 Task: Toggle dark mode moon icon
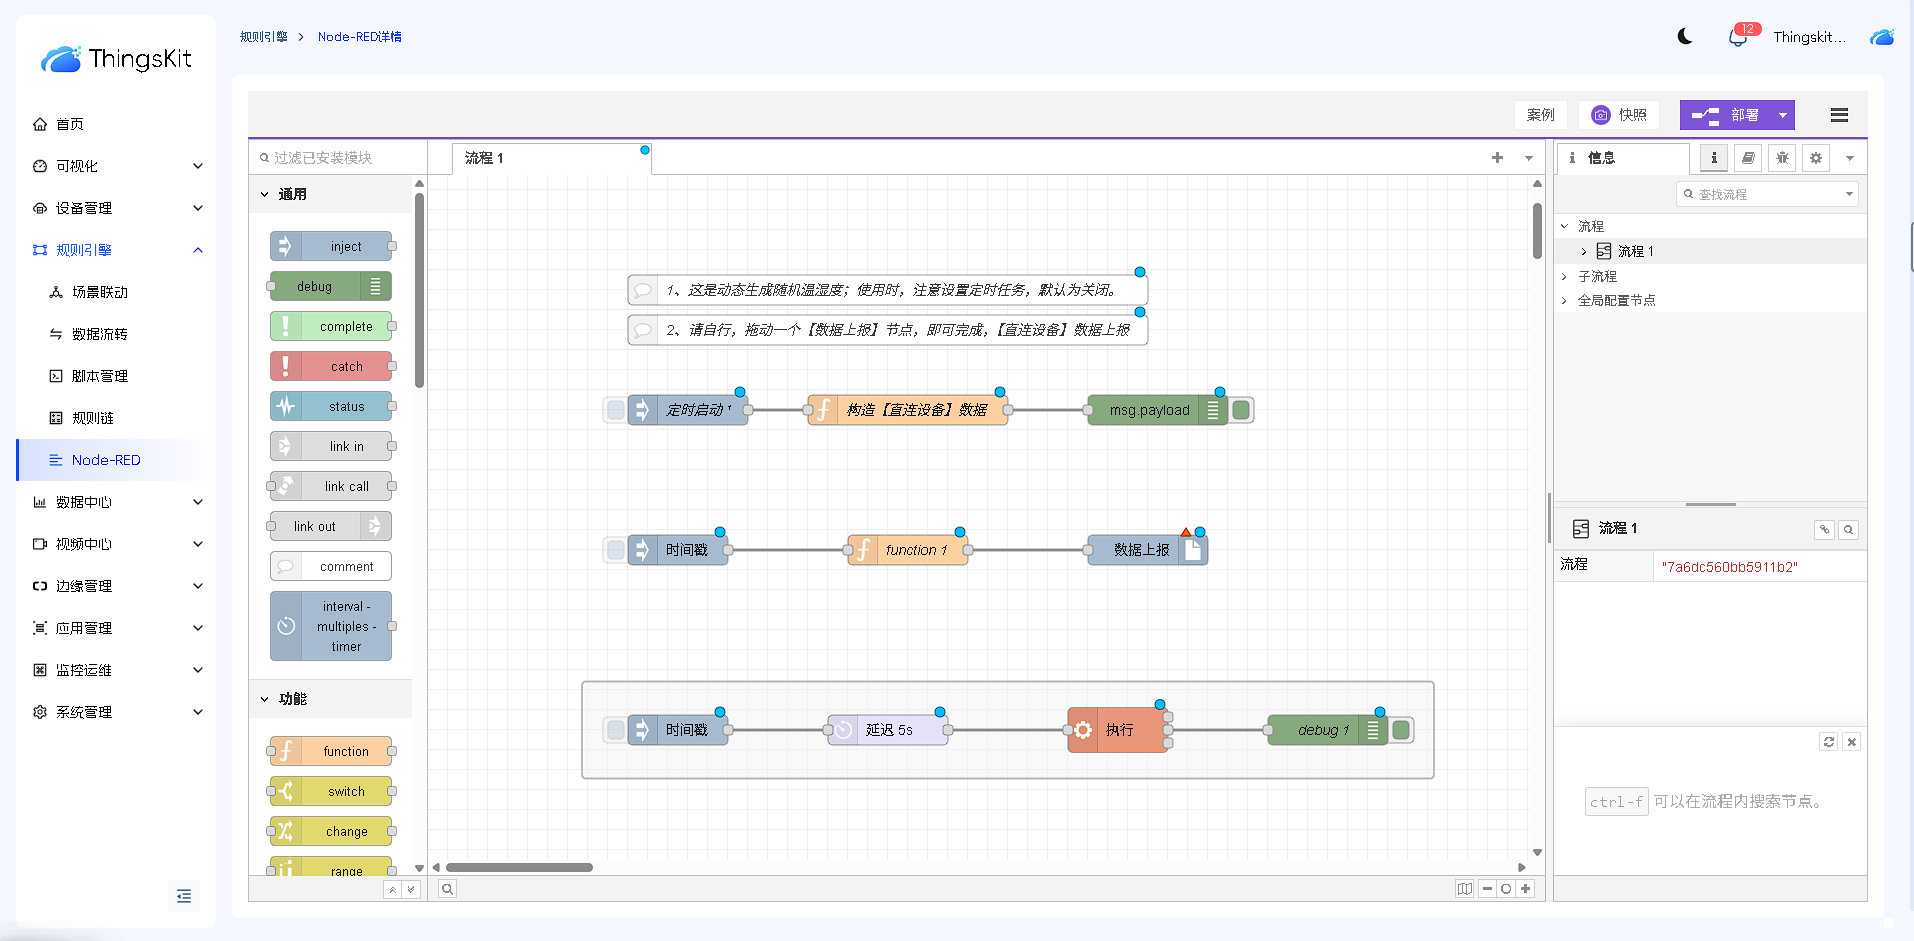point(1685,37)
